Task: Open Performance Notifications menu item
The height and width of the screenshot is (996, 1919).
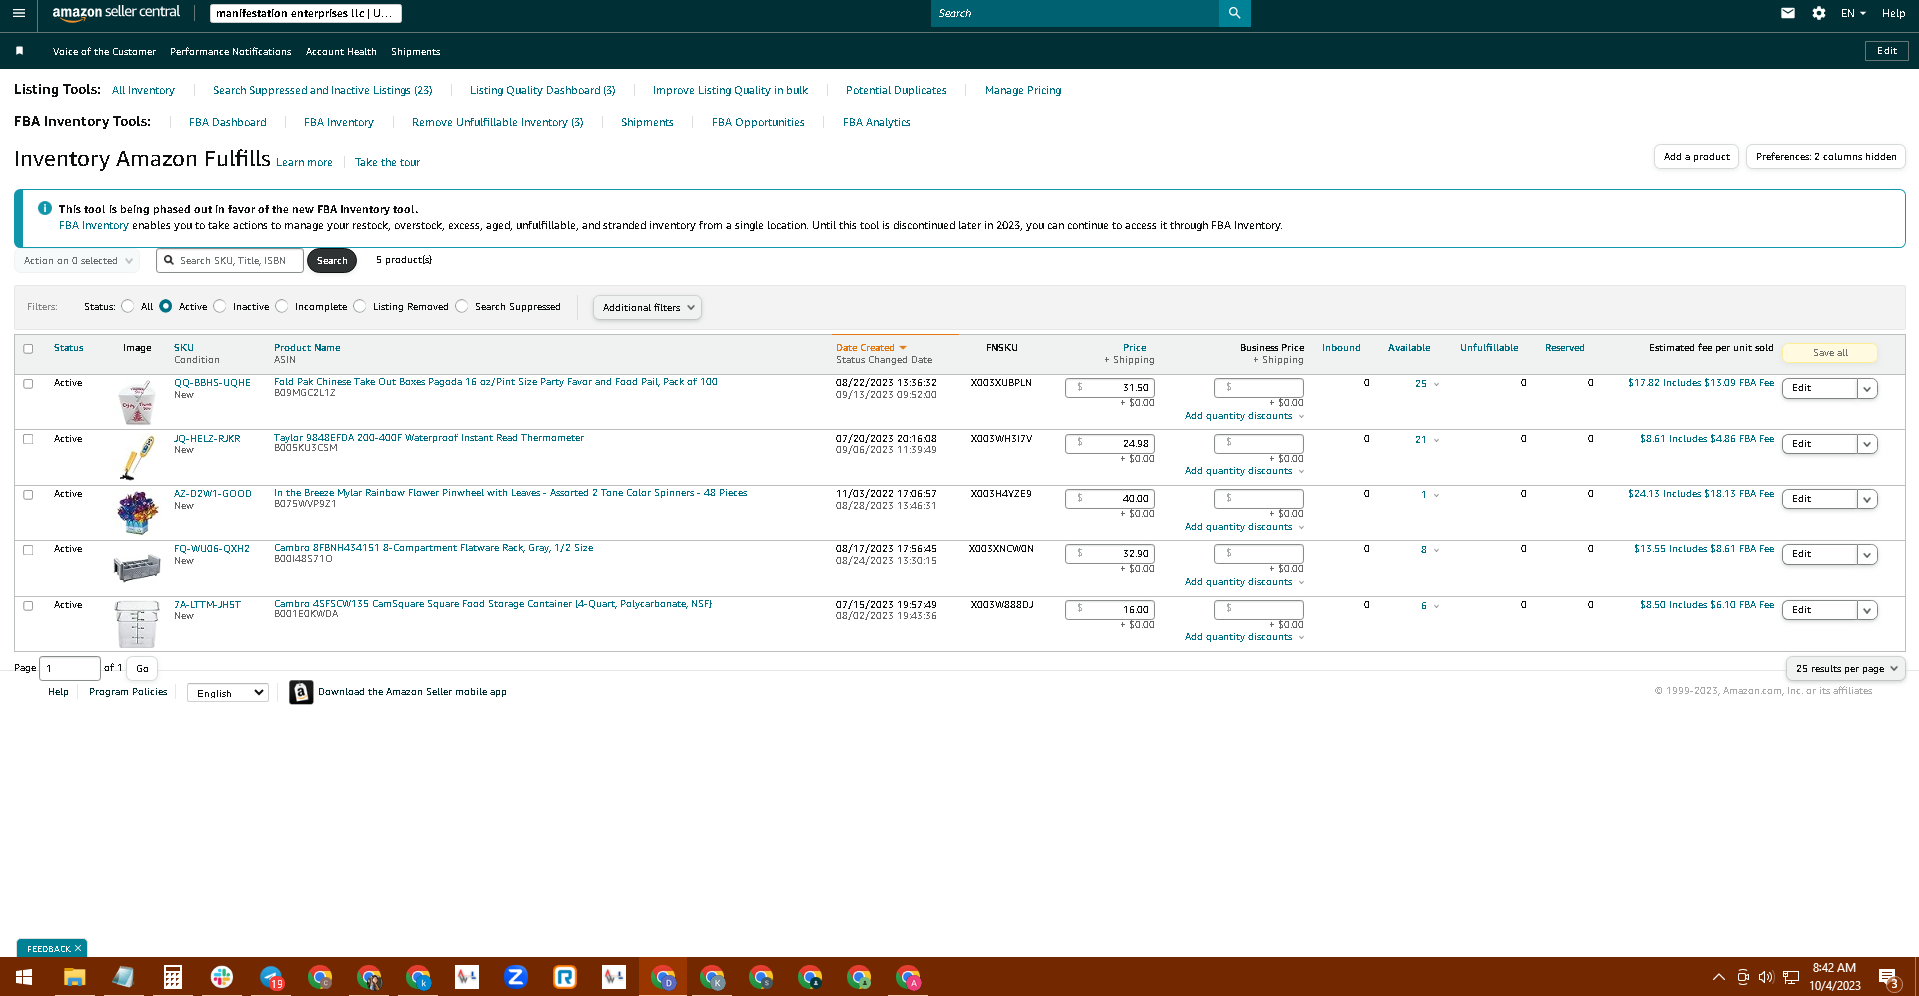Action: tap(231, 51)
